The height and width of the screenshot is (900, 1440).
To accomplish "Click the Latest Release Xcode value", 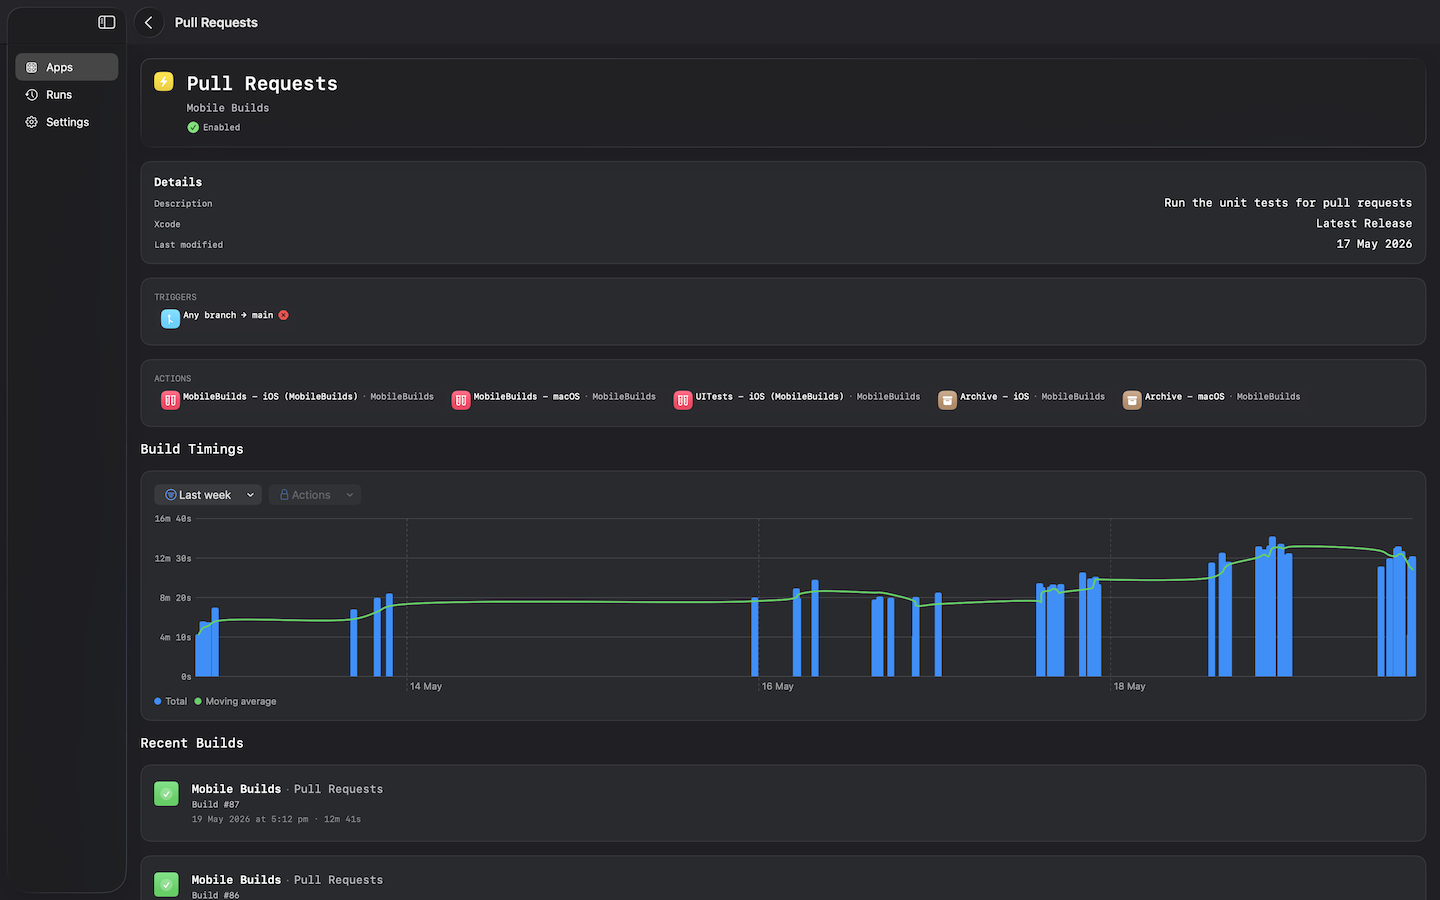I will (x=1364, y=224).
